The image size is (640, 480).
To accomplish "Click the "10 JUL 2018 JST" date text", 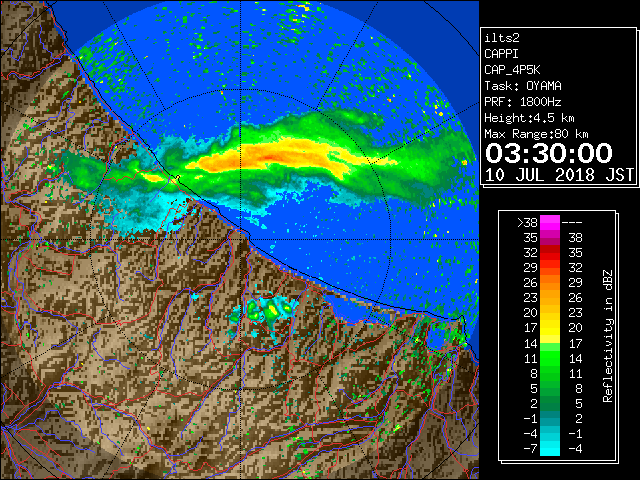I will coord(559,175).
